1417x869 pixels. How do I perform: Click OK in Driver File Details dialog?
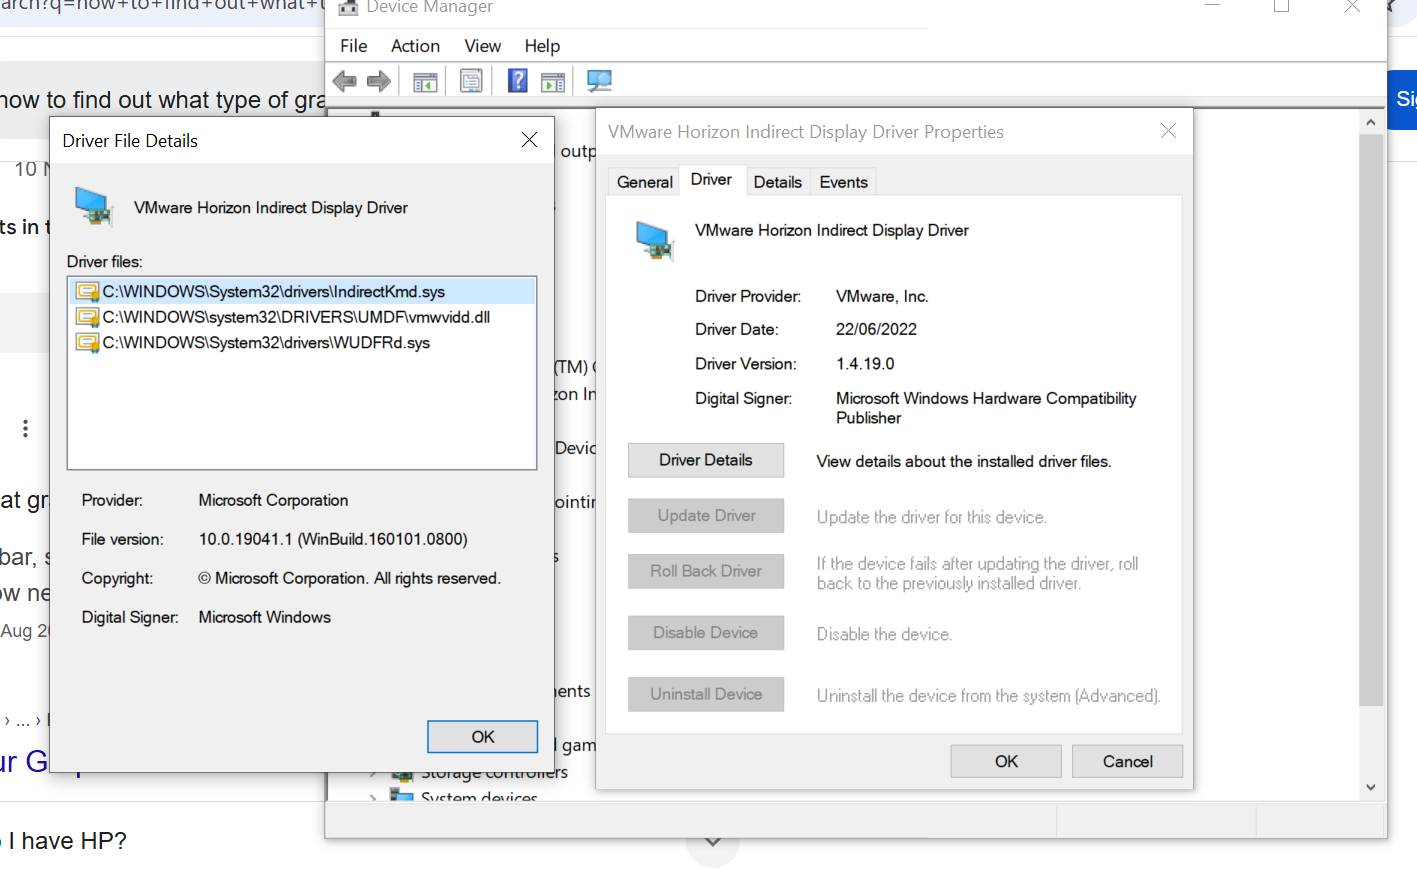(483, 737)
